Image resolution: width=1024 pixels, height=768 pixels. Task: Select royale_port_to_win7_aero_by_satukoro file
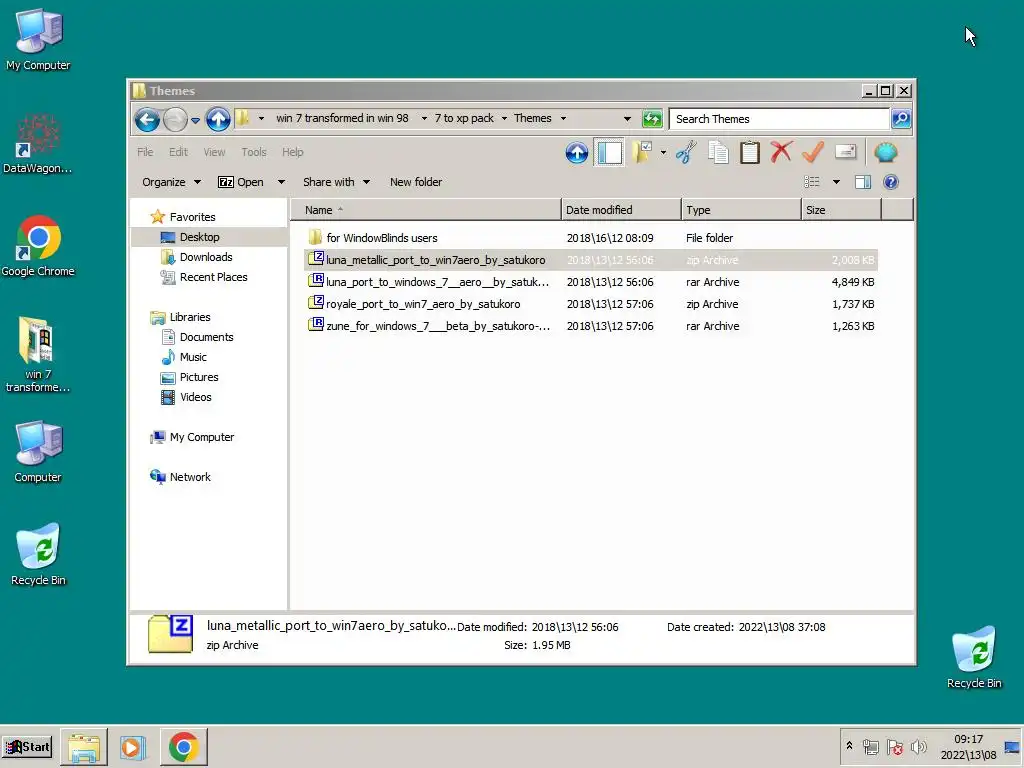coord(590,304)
